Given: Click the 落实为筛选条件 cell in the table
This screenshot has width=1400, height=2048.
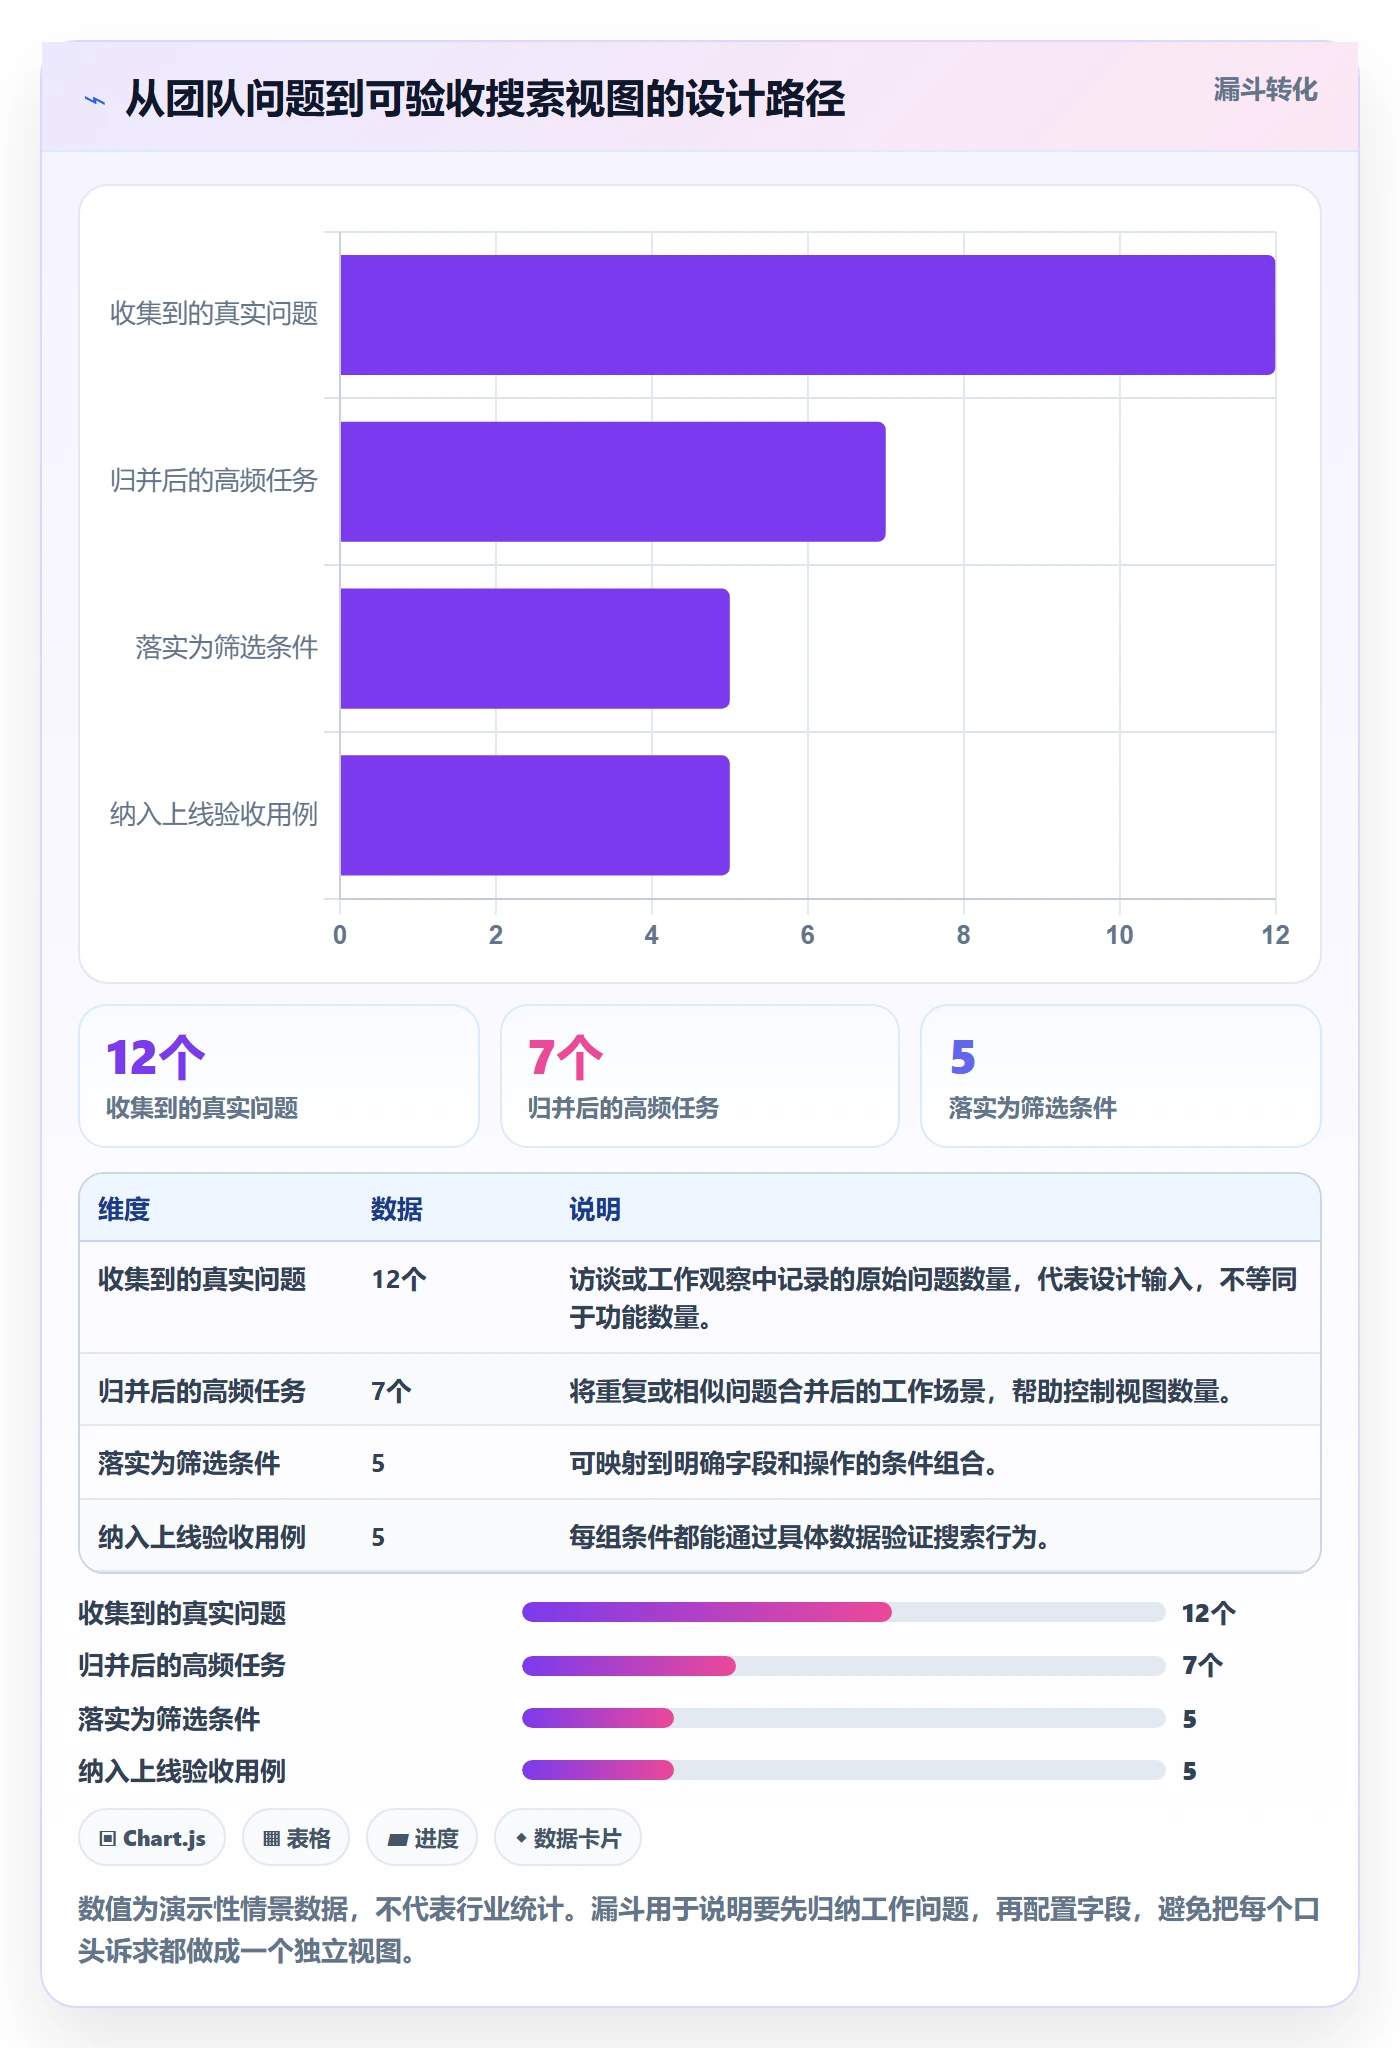Looking at the screenshot, I should [189, 1464].
